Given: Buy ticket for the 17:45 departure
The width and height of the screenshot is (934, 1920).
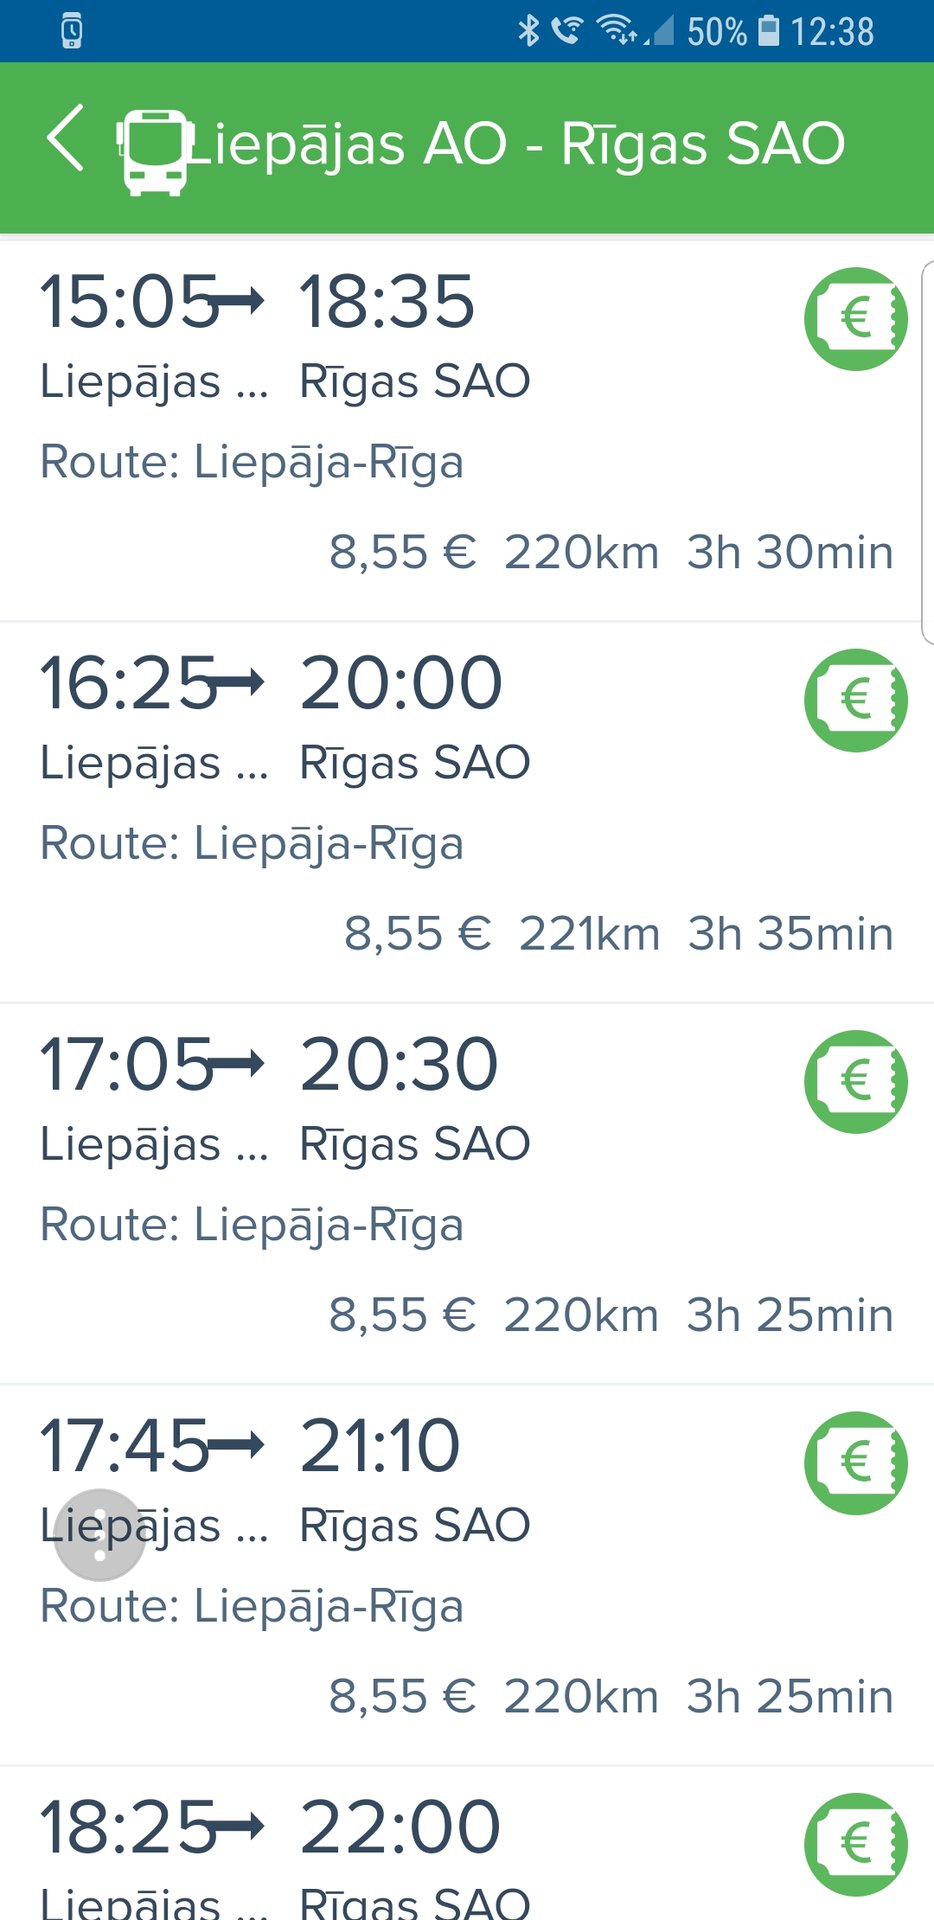Looking at the screenshot, I should [856, 1463].
